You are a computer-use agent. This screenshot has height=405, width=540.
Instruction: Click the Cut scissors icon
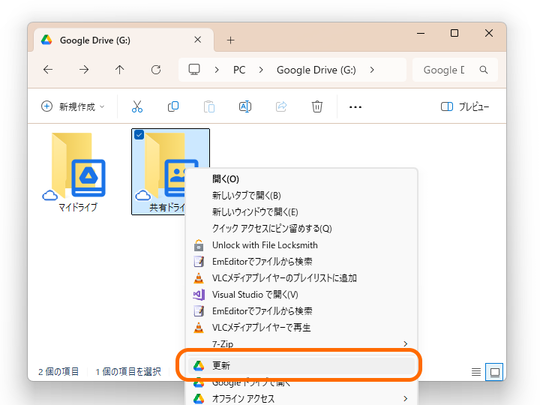tap(137, 107)
